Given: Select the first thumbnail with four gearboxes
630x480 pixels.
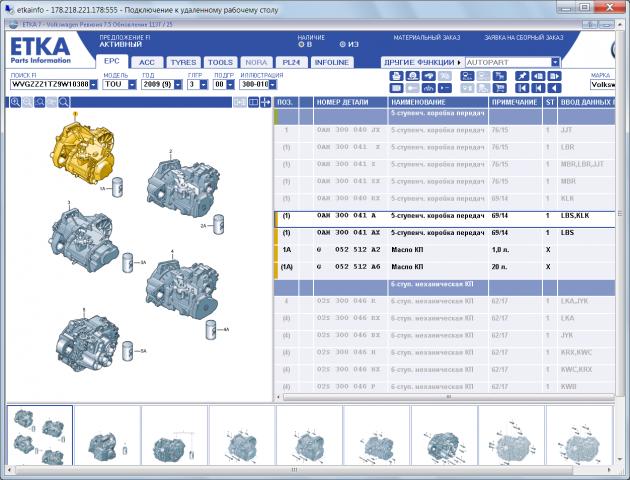Looking at the screenshot, I should (39, 435).
